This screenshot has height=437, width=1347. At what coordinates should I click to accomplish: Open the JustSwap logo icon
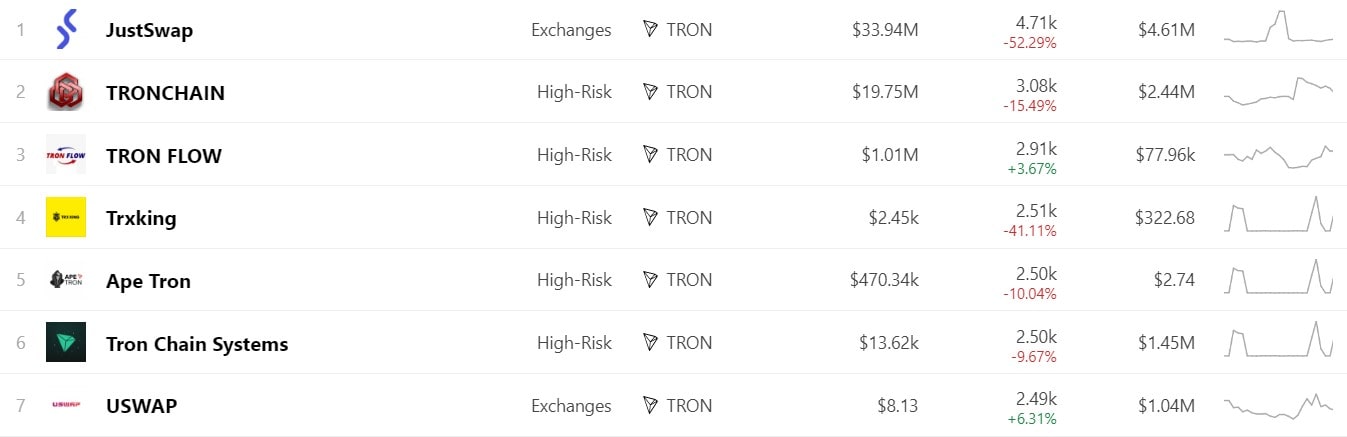pos(65,29)
